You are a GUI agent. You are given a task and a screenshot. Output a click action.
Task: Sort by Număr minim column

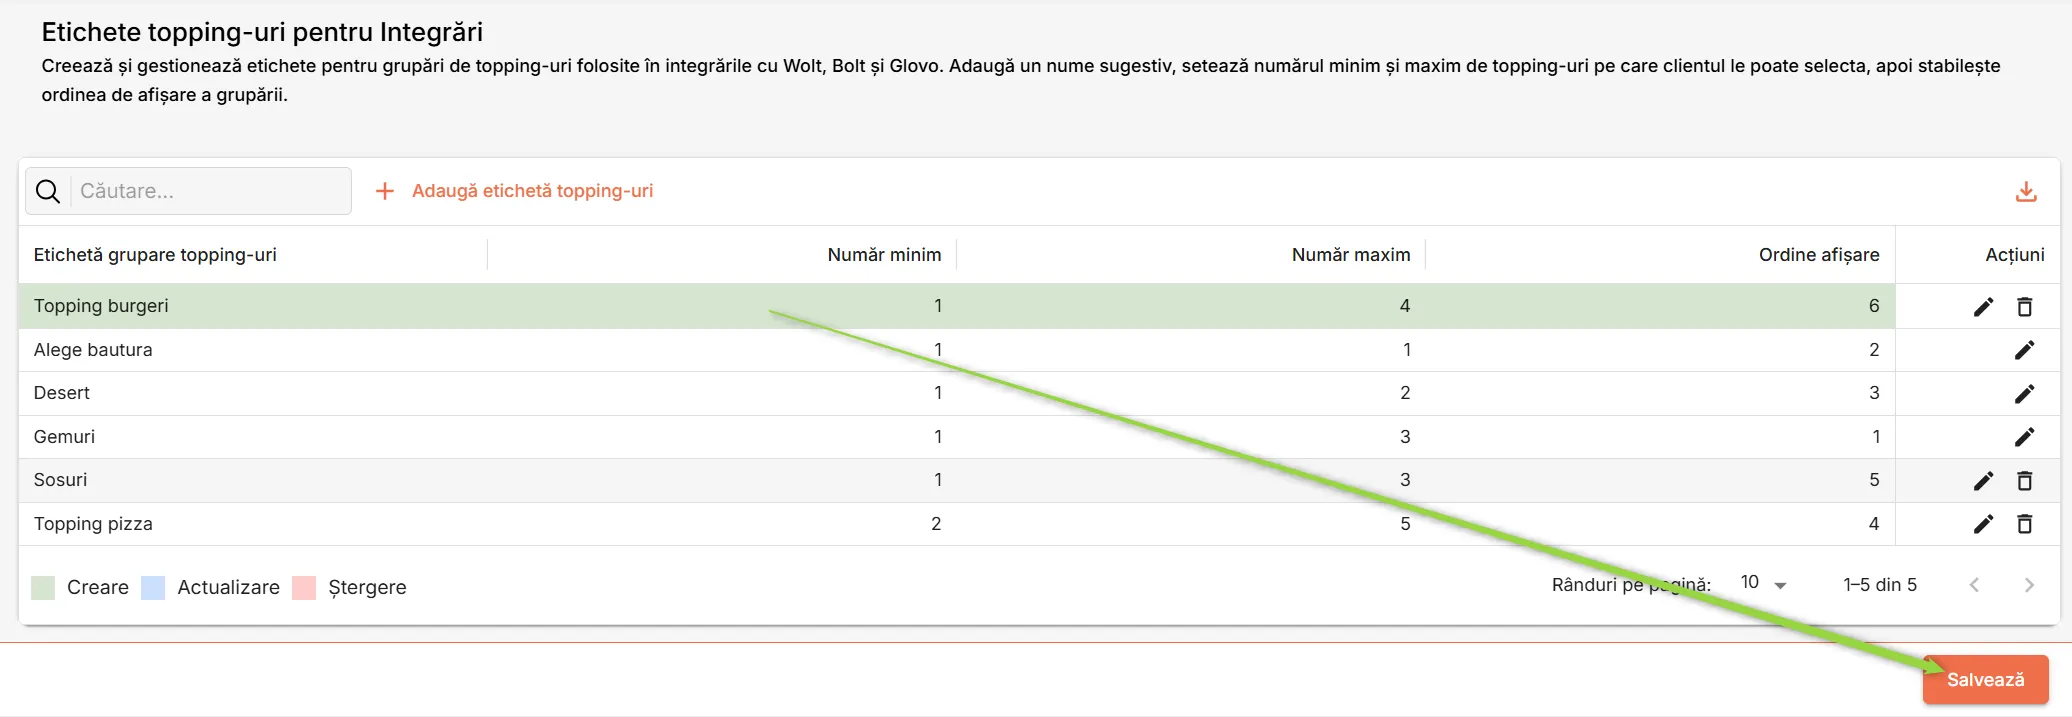pyautogui.click(x=884, y=255)
